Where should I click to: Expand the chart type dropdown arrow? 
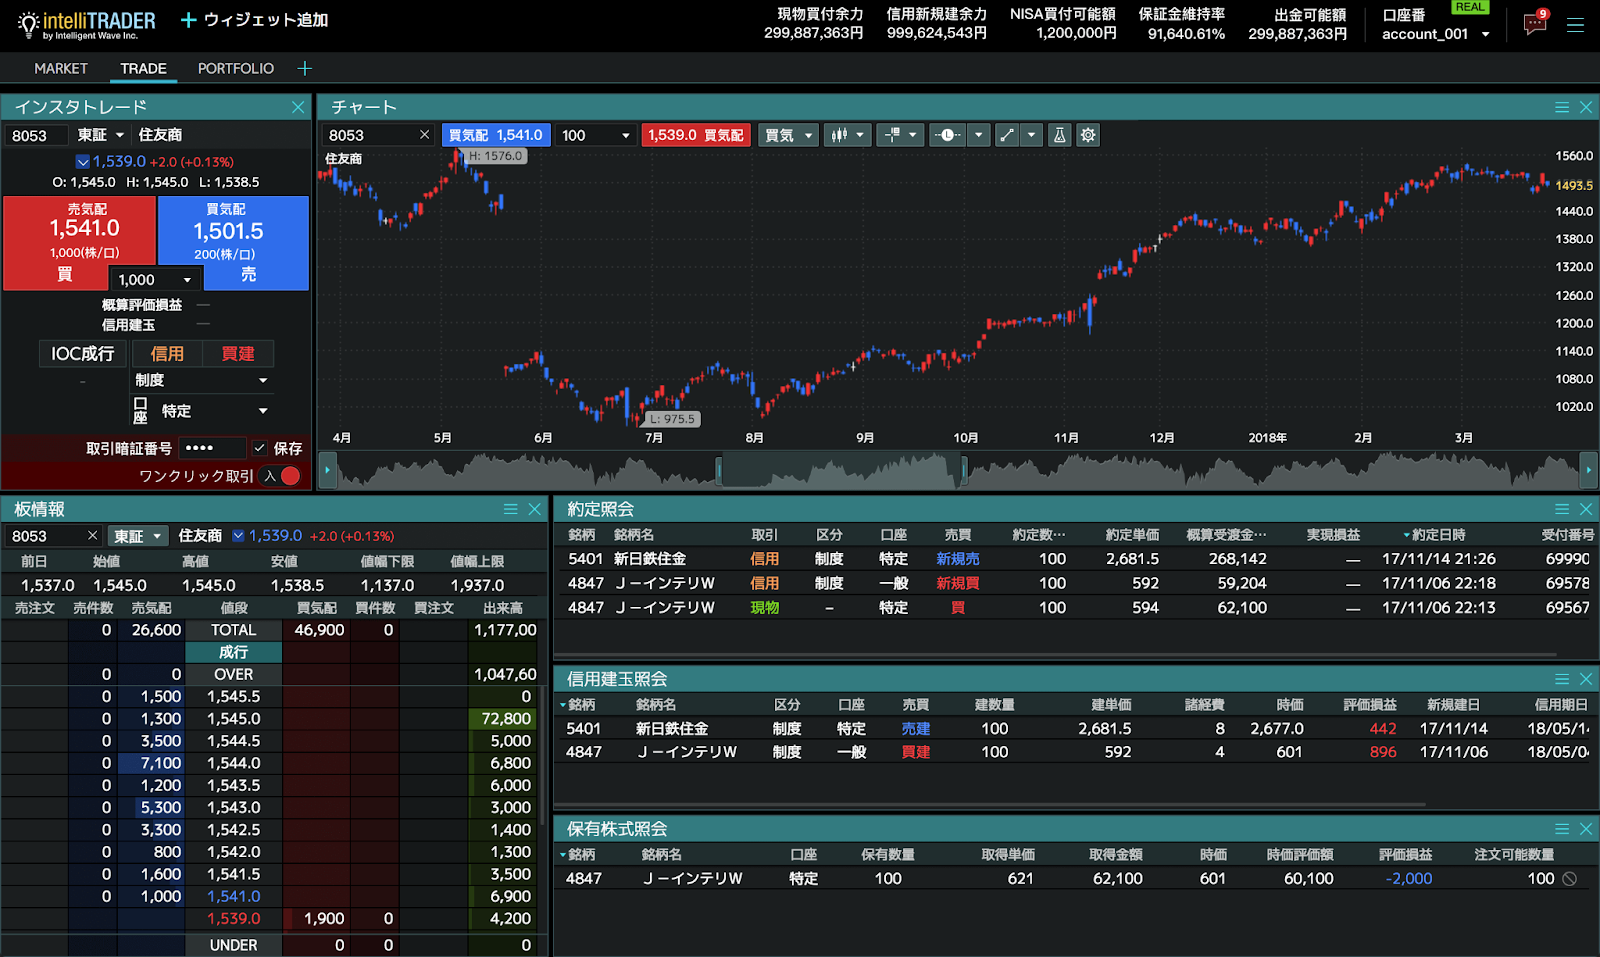(x=859, y=135)
